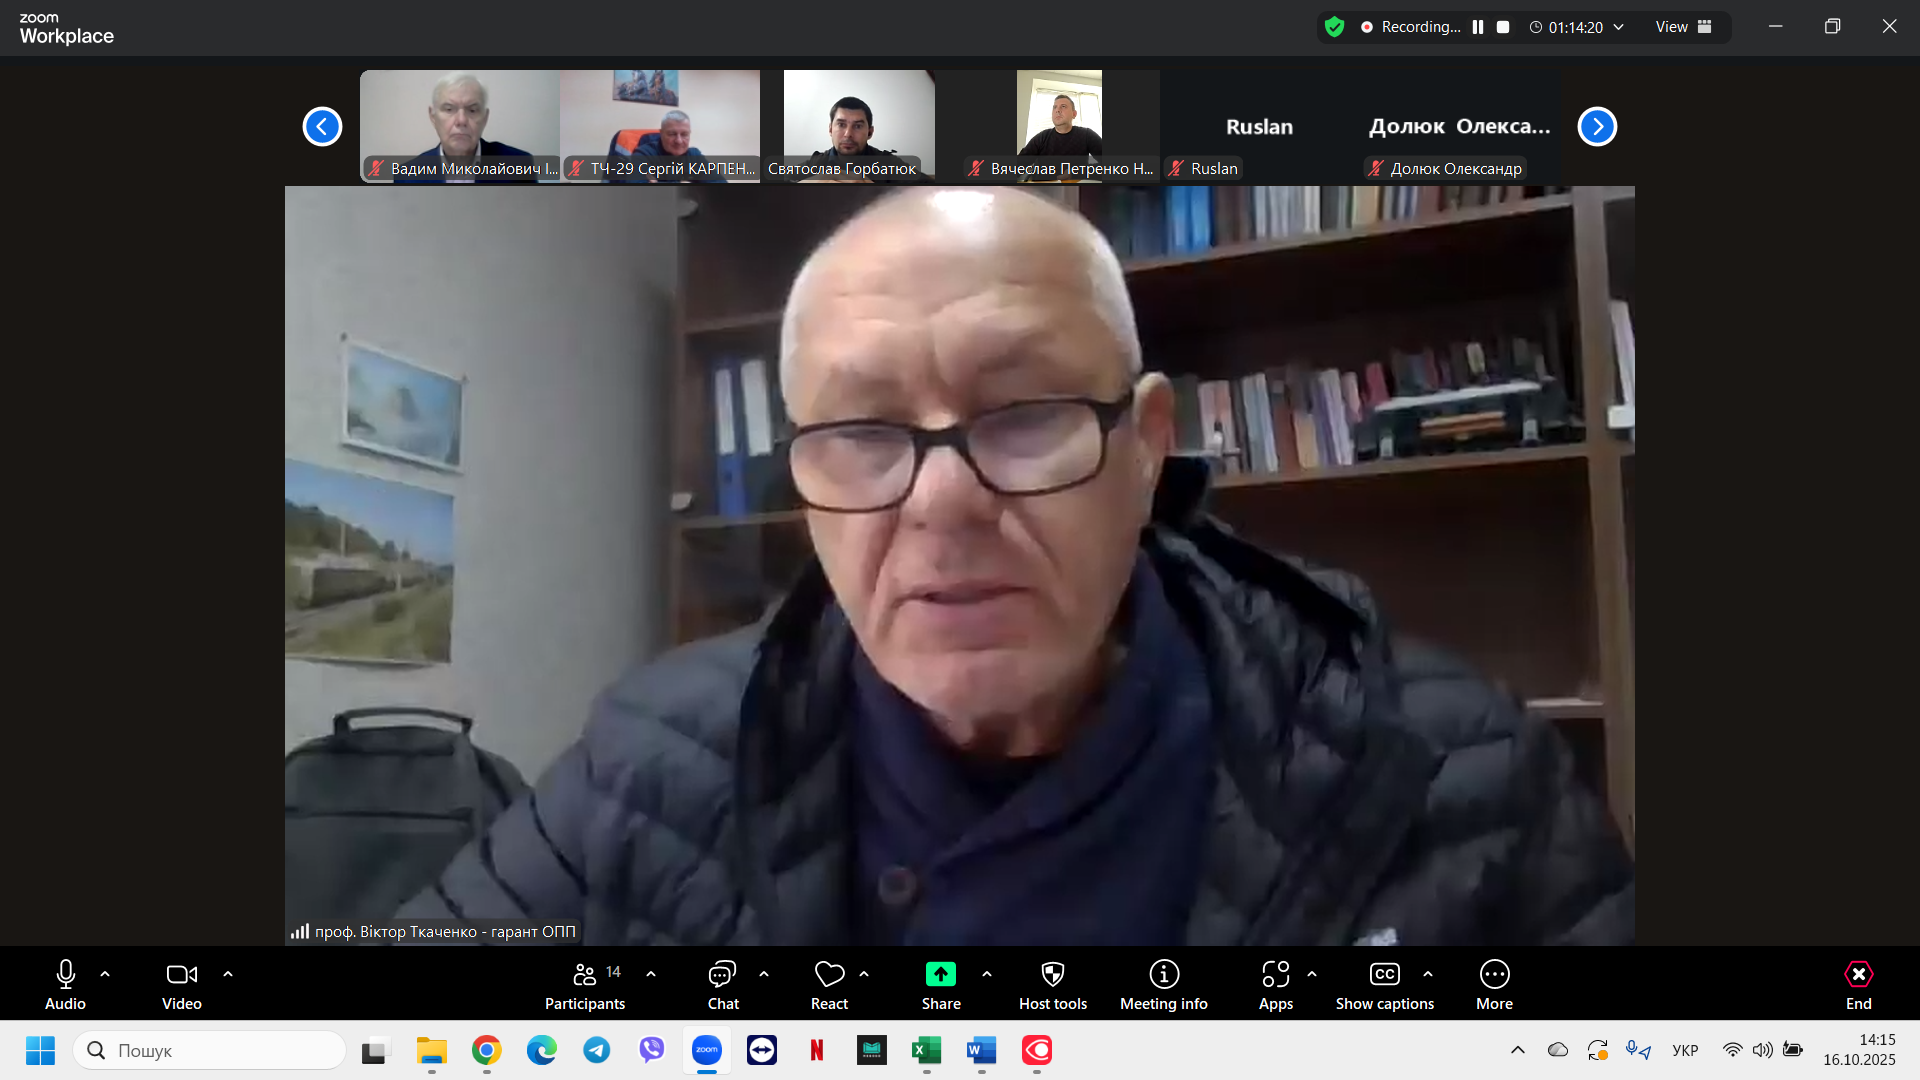1920x1080 pixels.
Task: Open the Chat panel
Action: (722, 984)
